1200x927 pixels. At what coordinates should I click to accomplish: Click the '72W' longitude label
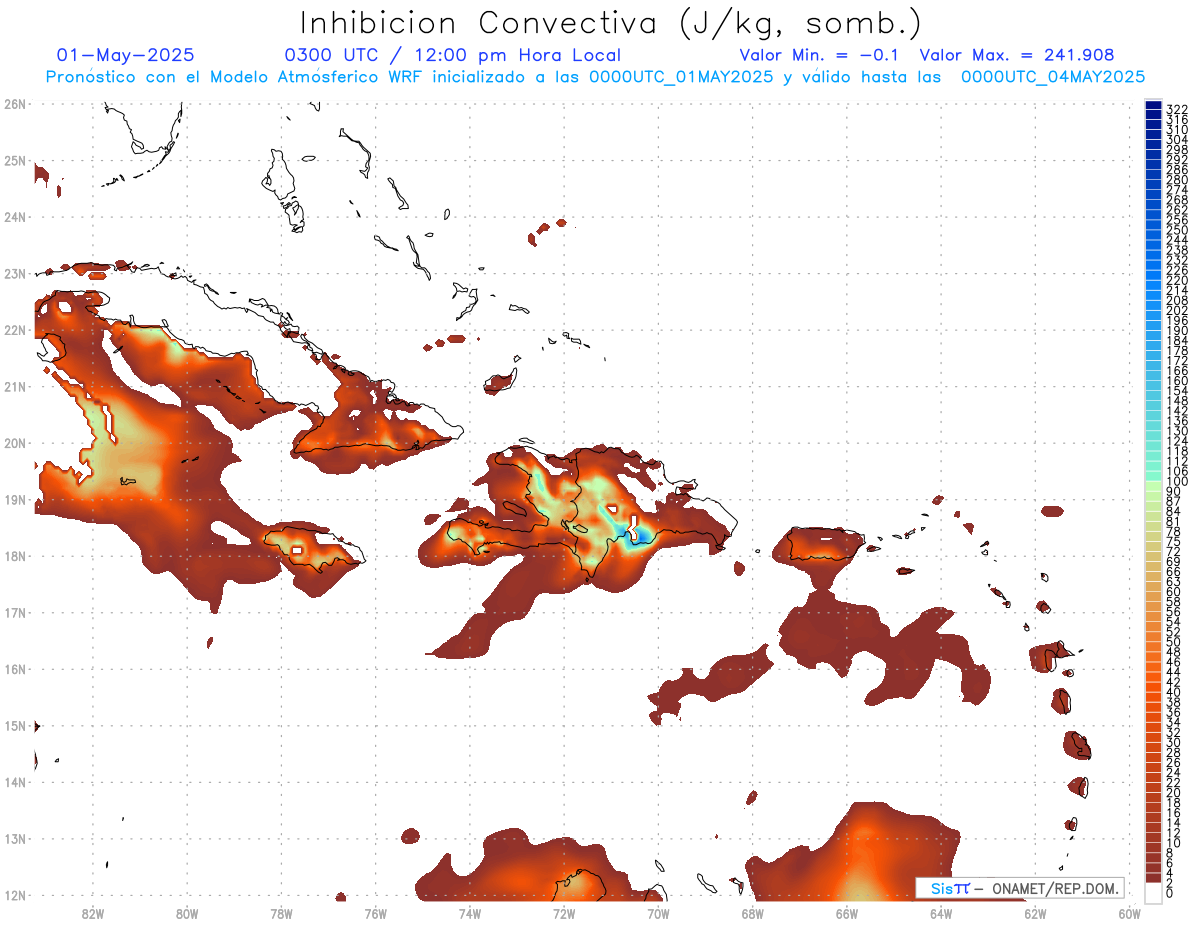point(564,912)
